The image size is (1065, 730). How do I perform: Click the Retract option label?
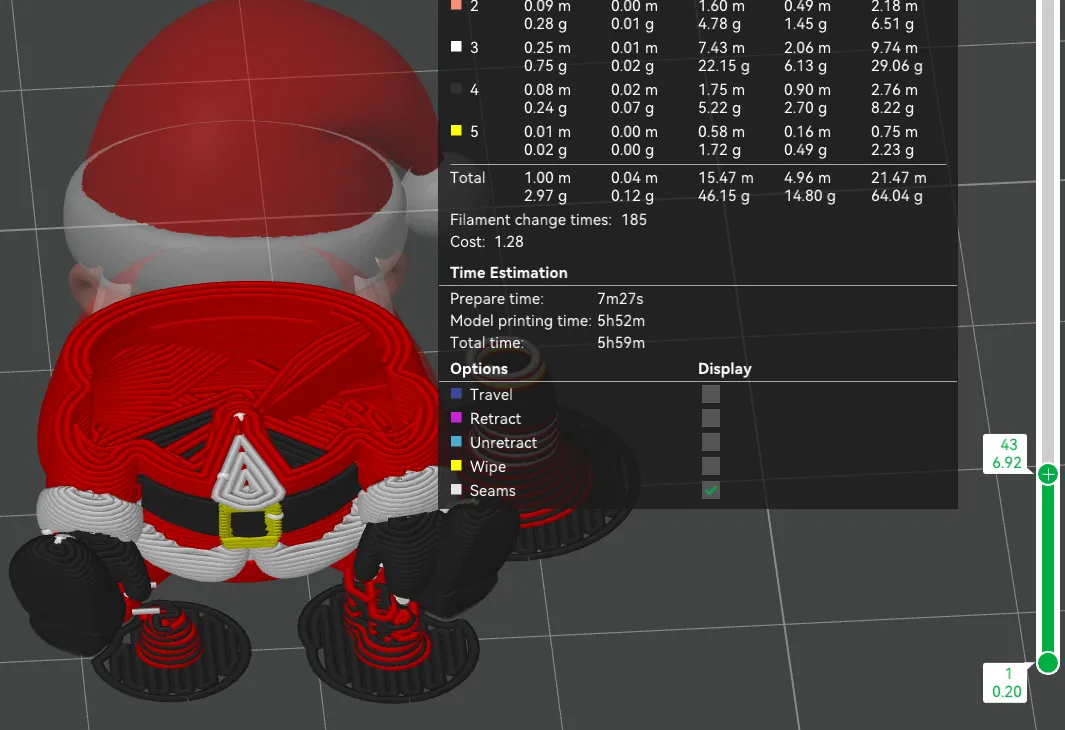[x=495, y=418]
